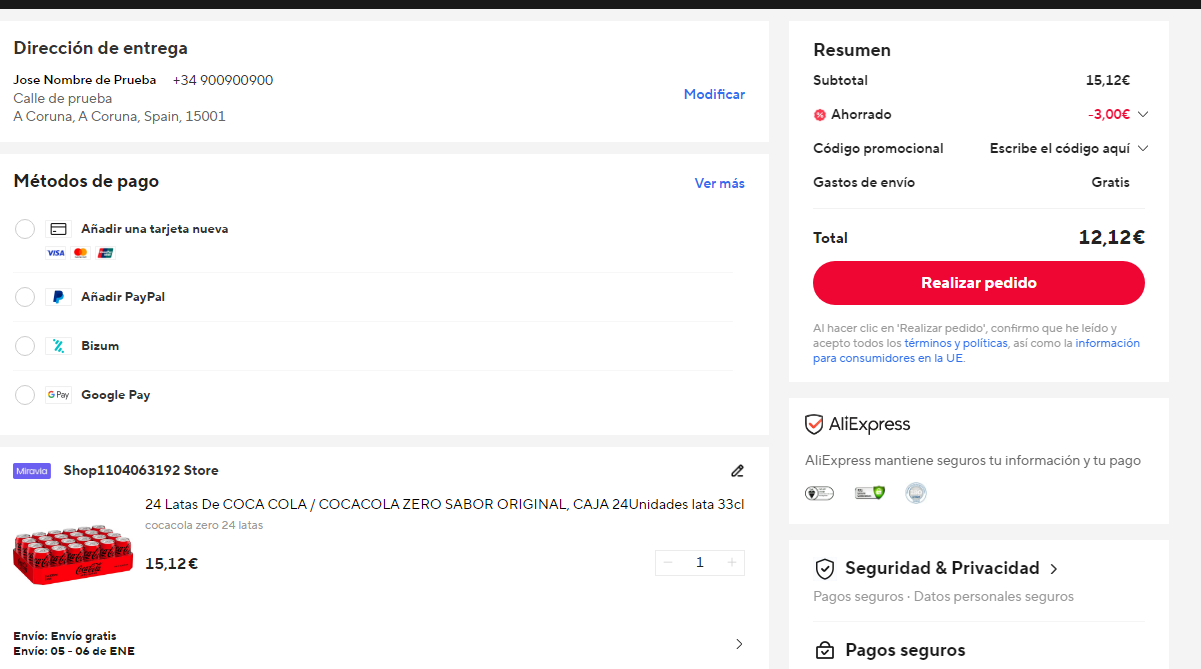Increase quantity with the plus button

732,563
